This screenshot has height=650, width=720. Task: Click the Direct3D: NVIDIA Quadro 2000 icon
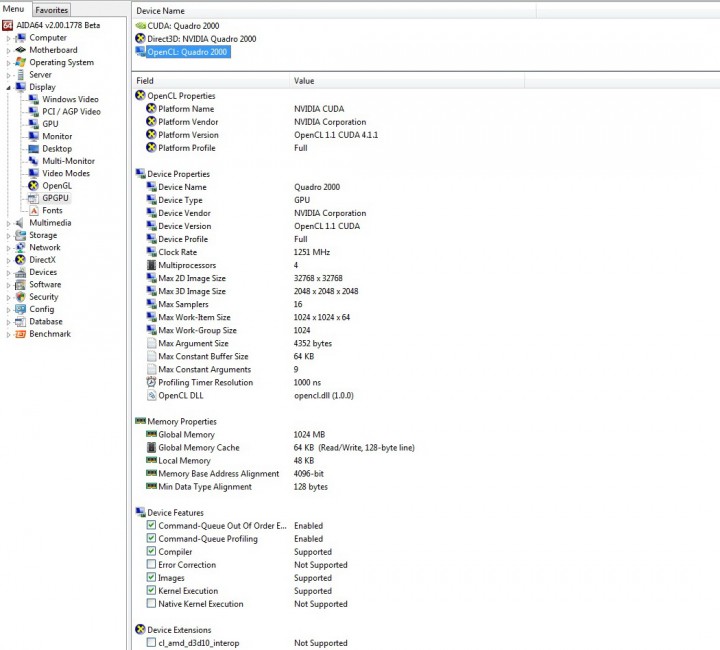(x=141, y=39)
